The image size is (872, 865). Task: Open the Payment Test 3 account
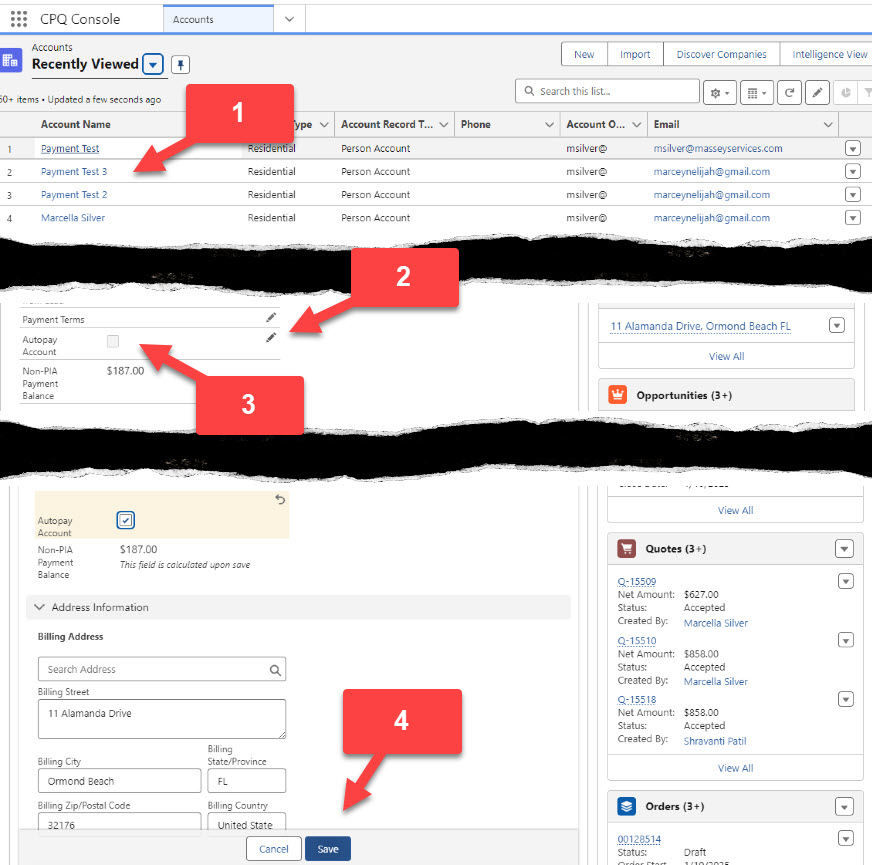click(x=74, y=172)
